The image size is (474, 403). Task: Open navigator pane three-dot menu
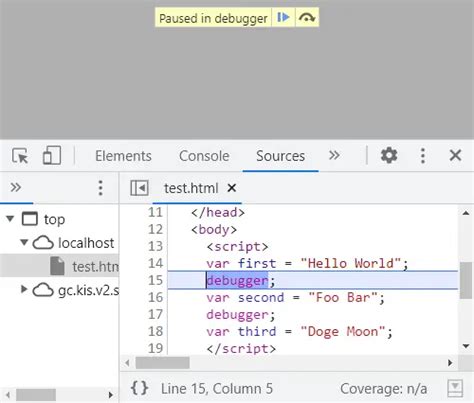point(100,188)
